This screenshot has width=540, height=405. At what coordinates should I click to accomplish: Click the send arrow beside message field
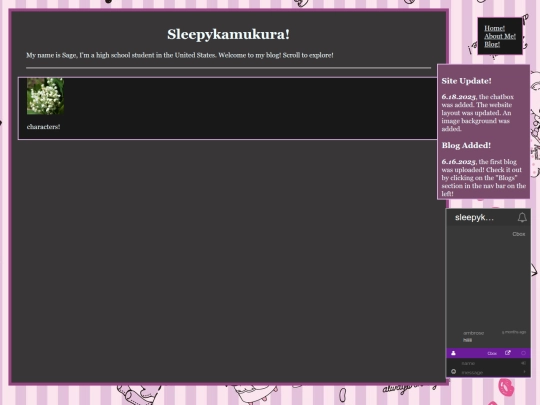coord(524,372)
